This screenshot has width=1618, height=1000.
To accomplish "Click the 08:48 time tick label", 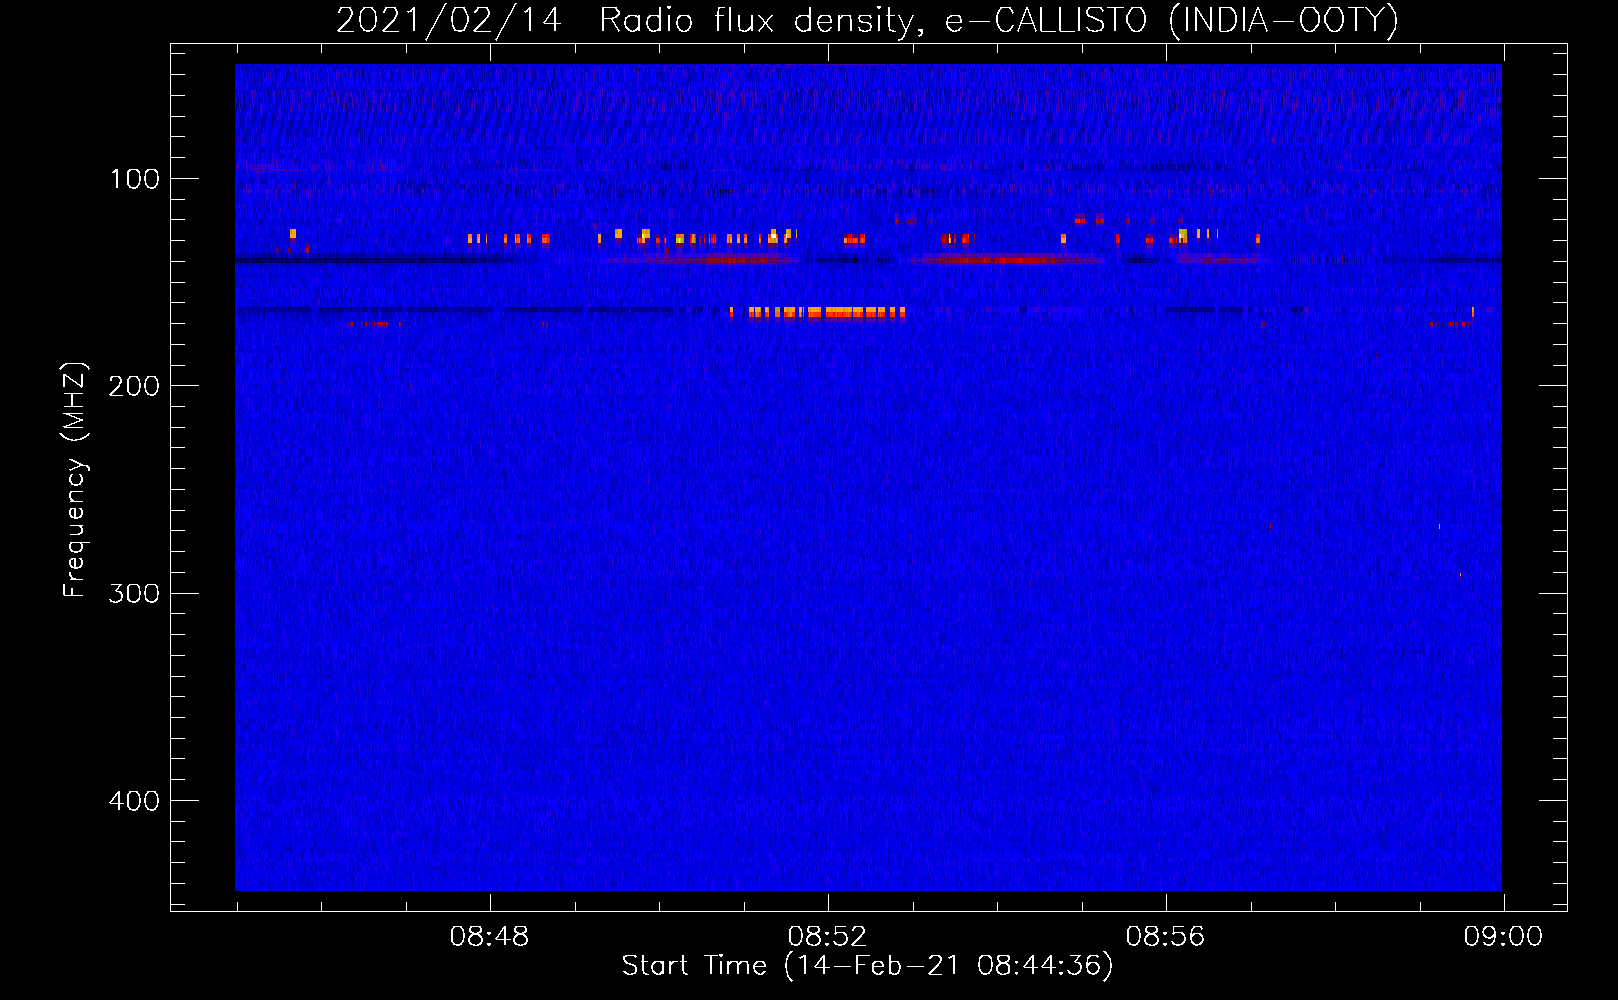I will 489,937.
